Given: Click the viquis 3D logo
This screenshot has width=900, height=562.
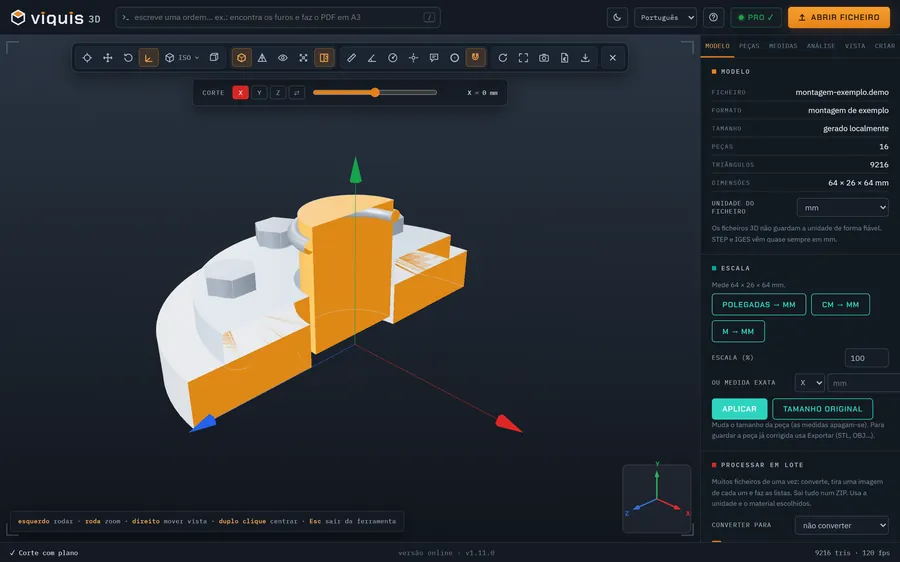Looking at the screenshot, I should [56, 18].
